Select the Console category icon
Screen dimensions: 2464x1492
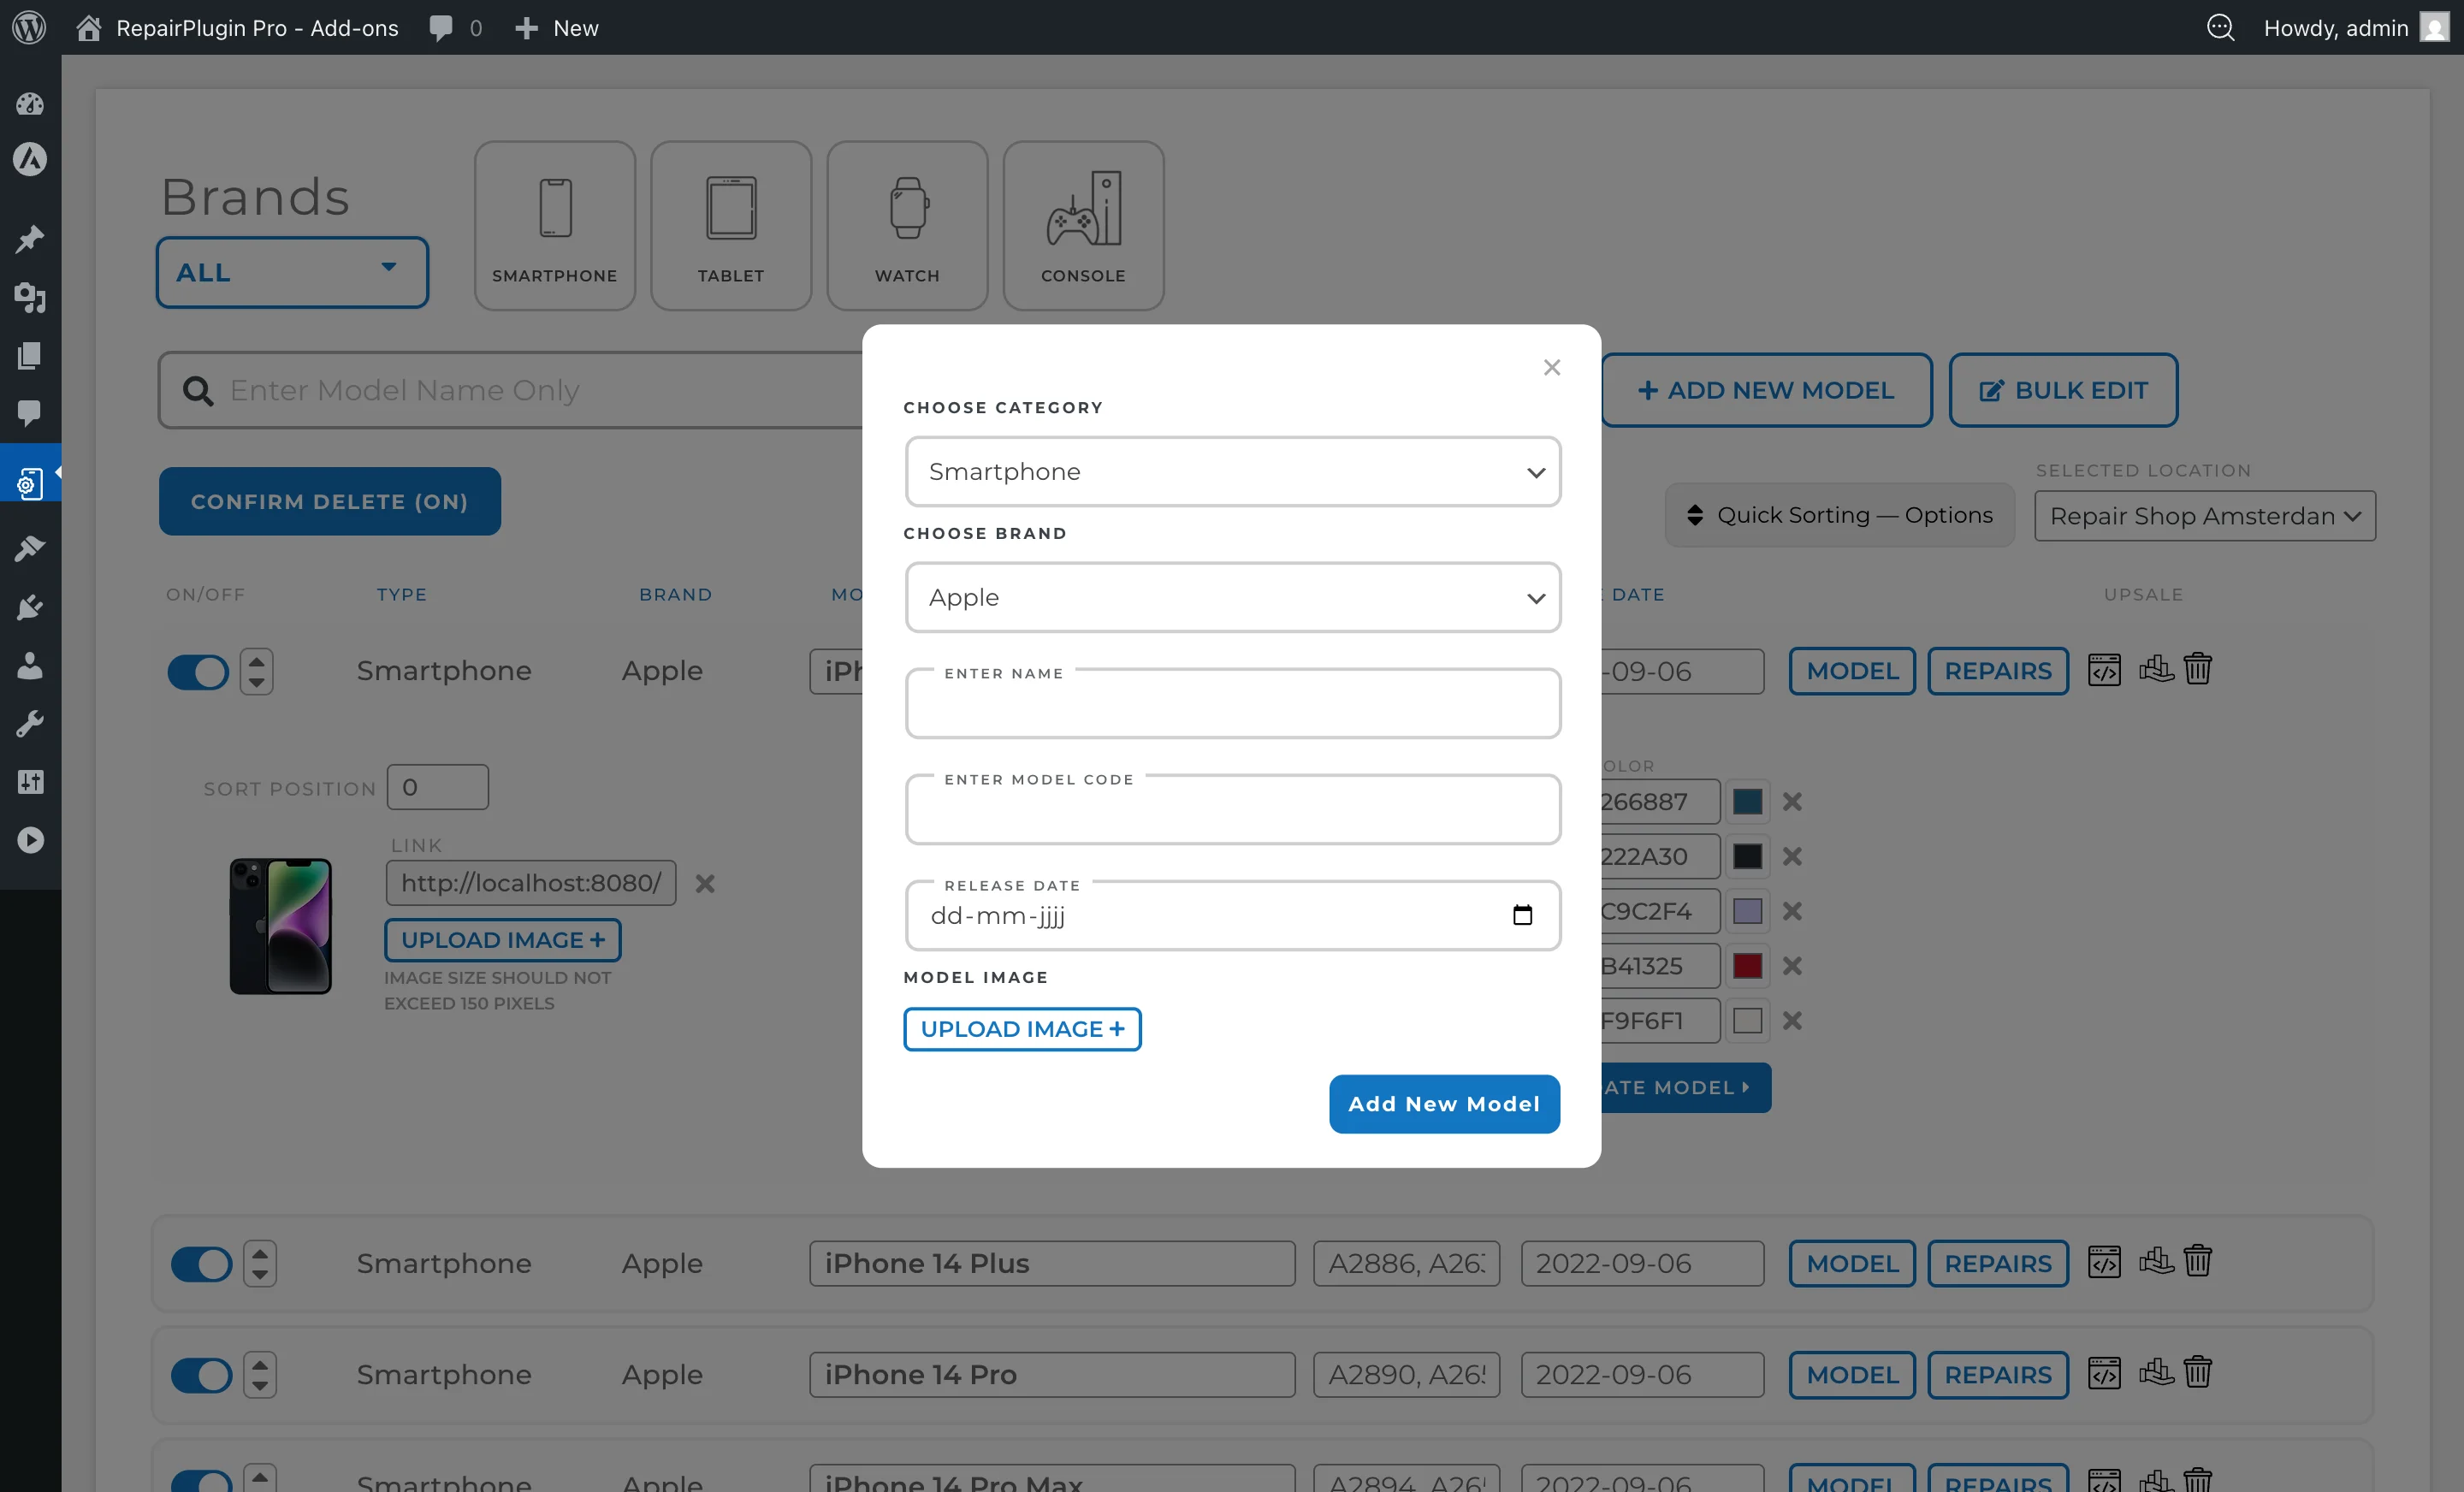pyautogui.click(x=1083, y=224)
